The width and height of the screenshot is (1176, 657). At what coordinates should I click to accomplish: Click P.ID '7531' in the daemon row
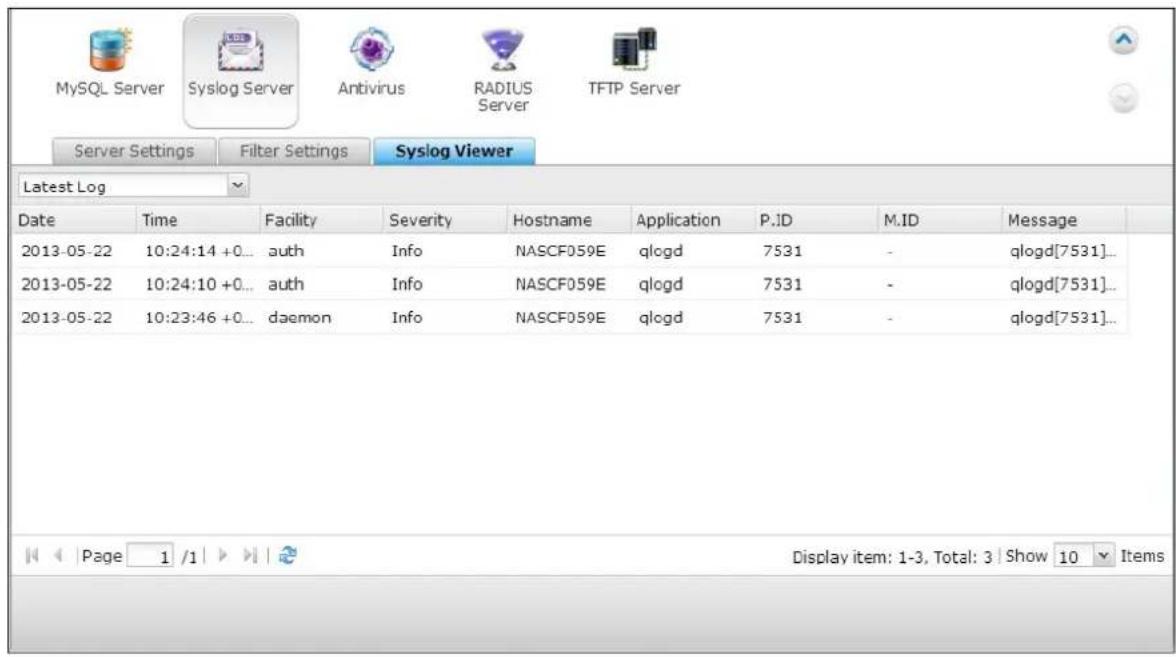[x=782, y=317]
